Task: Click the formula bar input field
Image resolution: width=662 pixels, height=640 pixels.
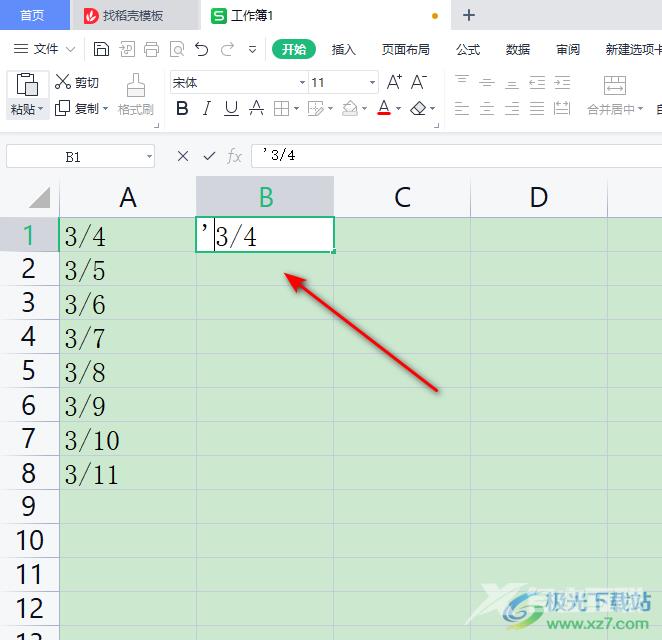Action: coord(456,156)
